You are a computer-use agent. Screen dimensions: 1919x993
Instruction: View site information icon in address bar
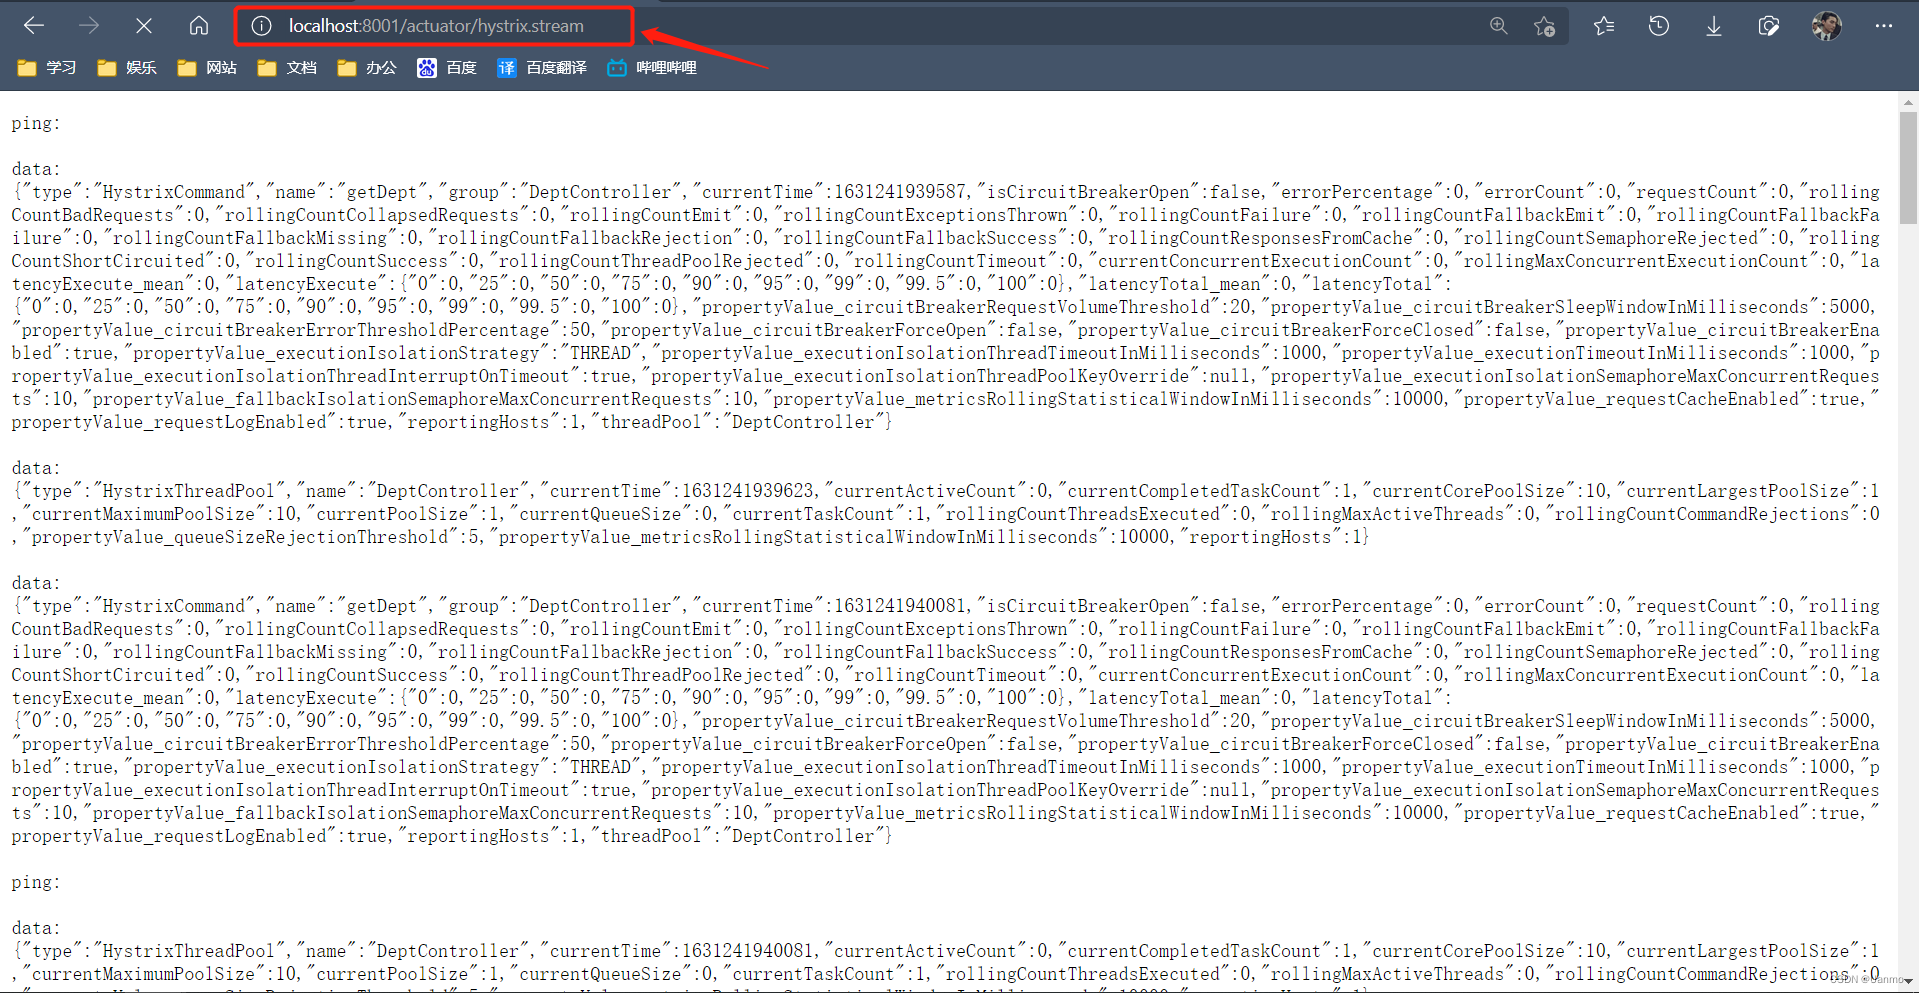(x=261, y=26)
